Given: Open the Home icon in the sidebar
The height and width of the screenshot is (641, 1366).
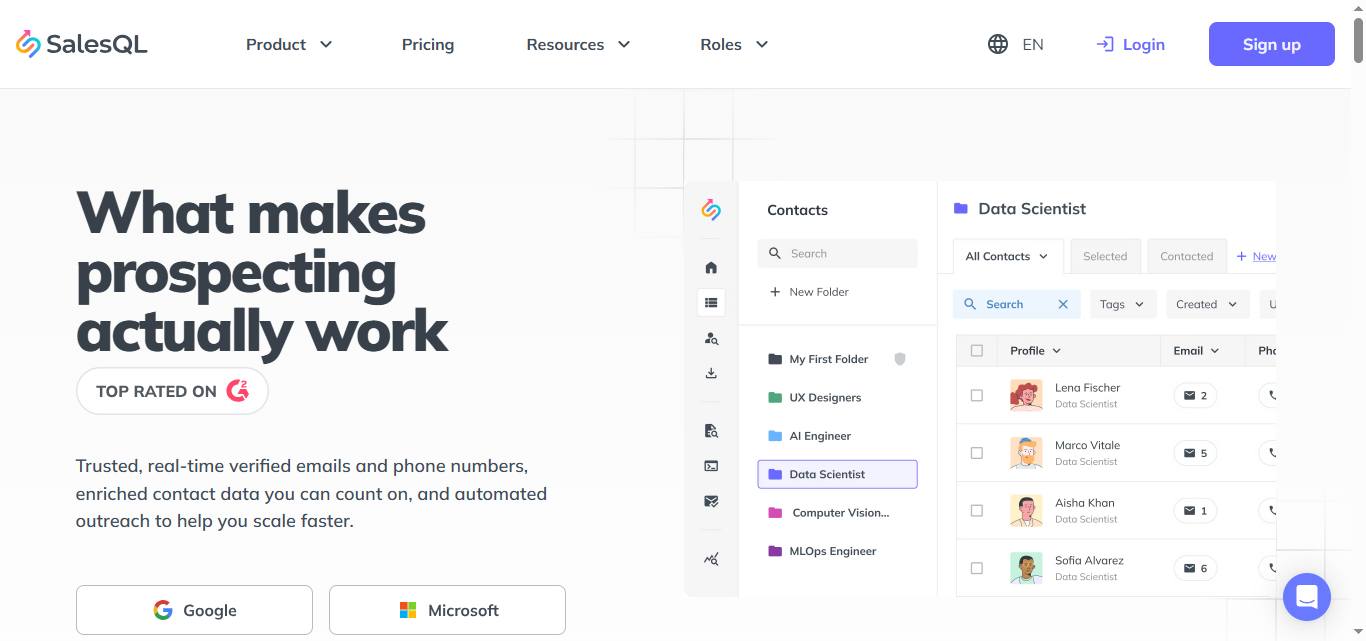Looking at the screenshot, I should pyautogui.click(x=711, y=267).
